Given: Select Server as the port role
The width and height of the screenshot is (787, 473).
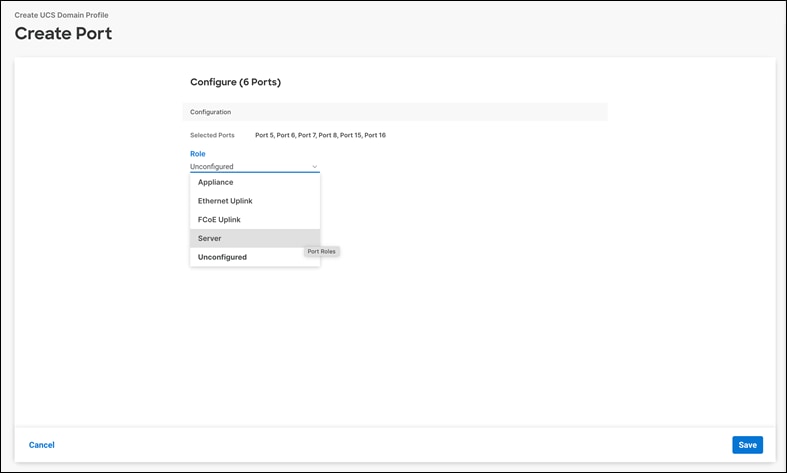Looking at the screenshot, I should (254, 238).
